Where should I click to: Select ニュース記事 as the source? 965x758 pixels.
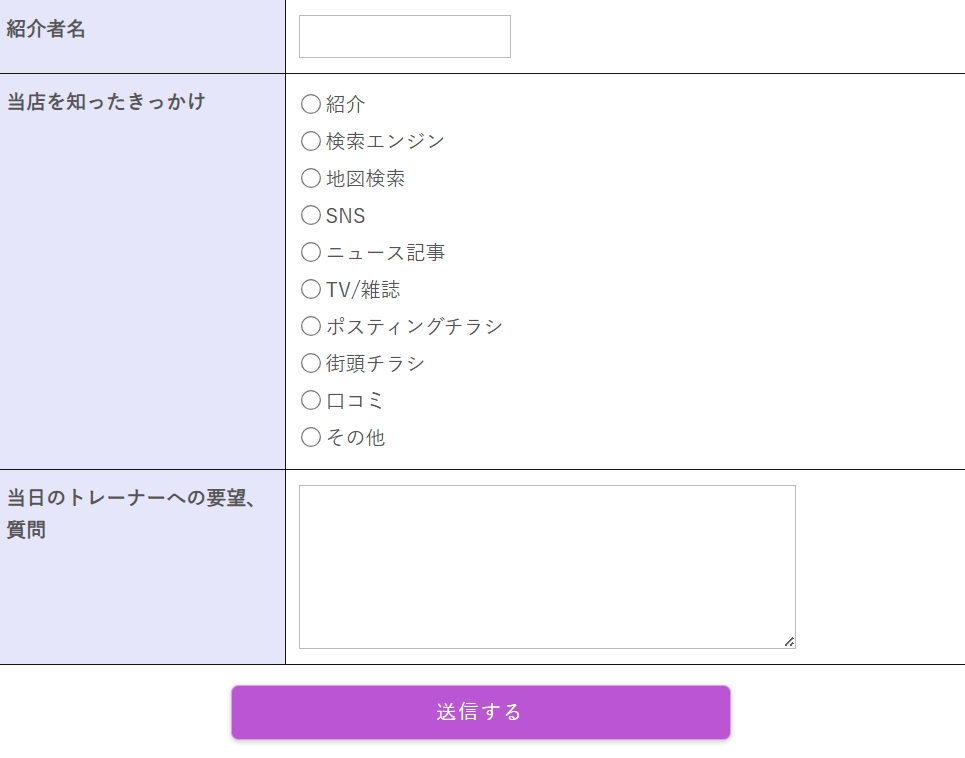coord(311,252)
